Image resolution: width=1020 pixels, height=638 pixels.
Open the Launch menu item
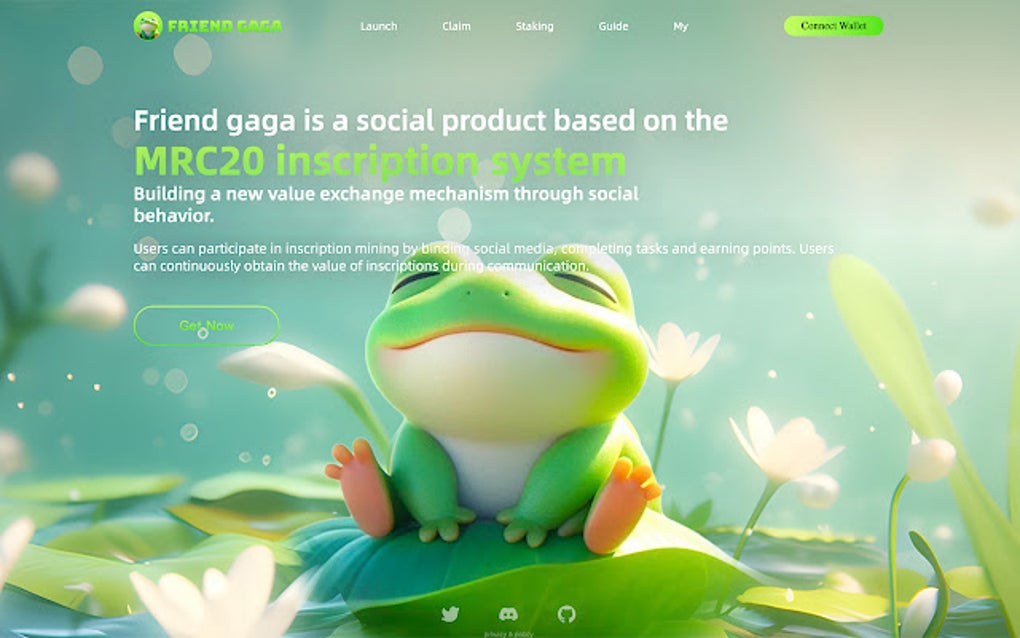point(379,26)
